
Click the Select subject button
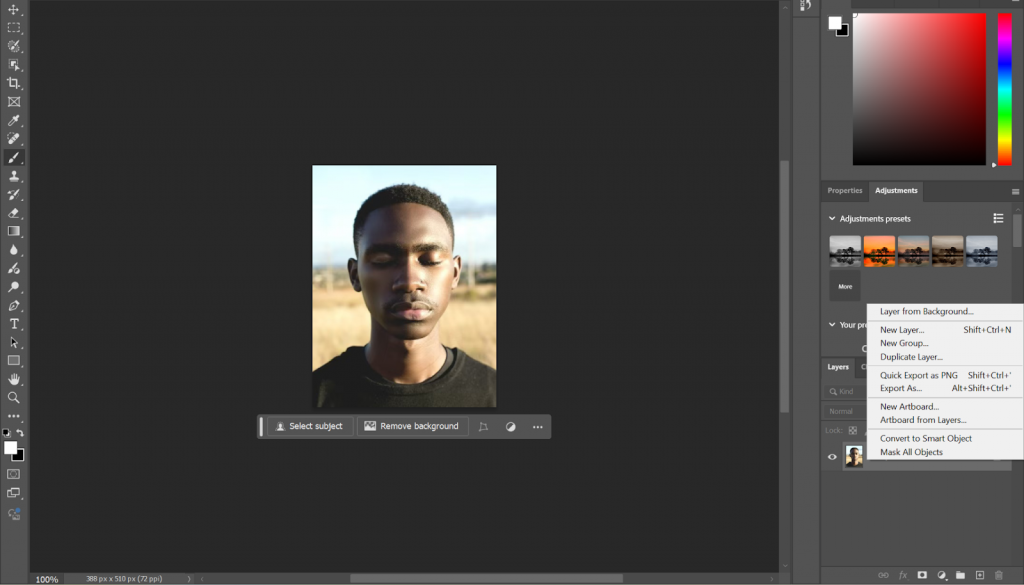tap(310, 426)
